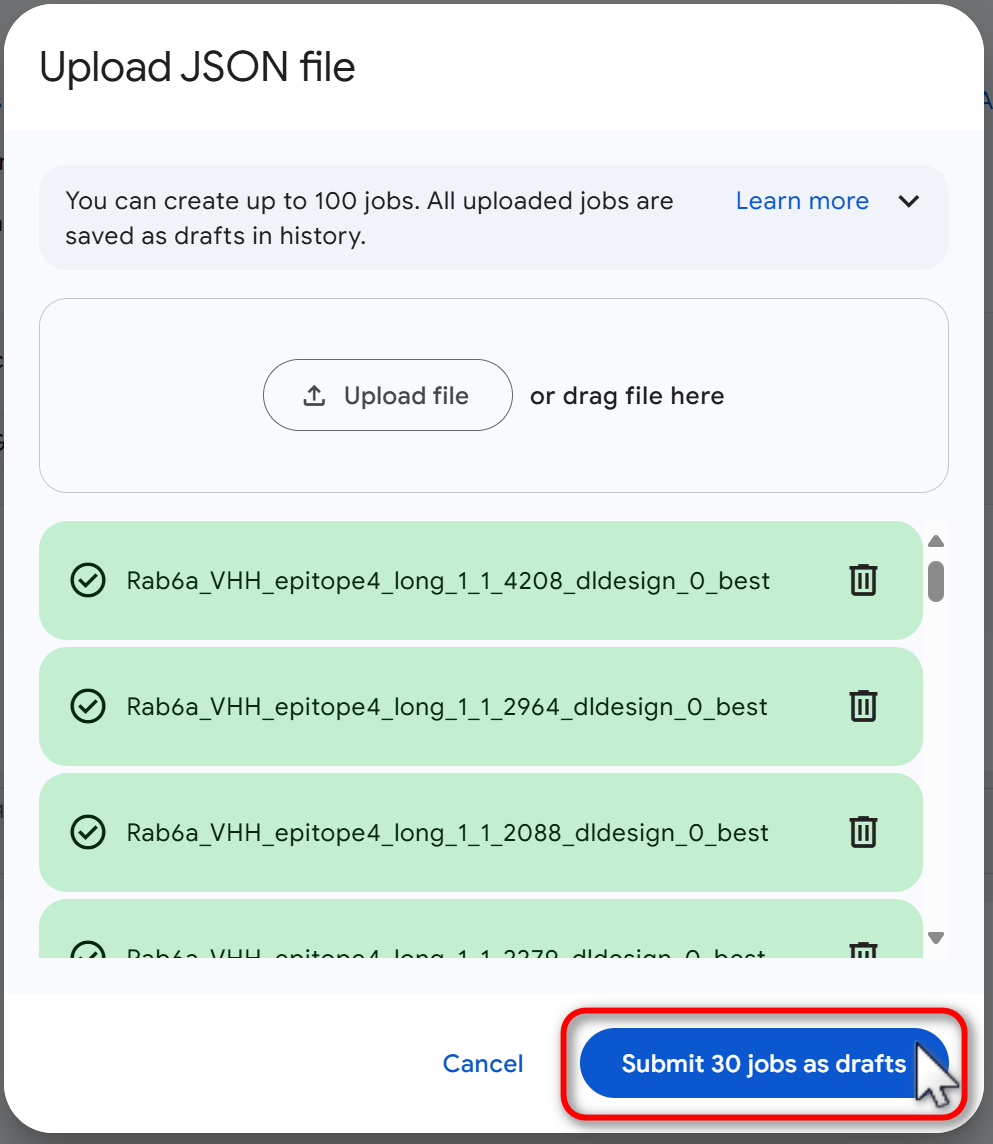Image resolution: width=993 pixels, height=1144 pixels.
Task: Click the 'Upload JSON file' dialog title
Action: point(197,67)
